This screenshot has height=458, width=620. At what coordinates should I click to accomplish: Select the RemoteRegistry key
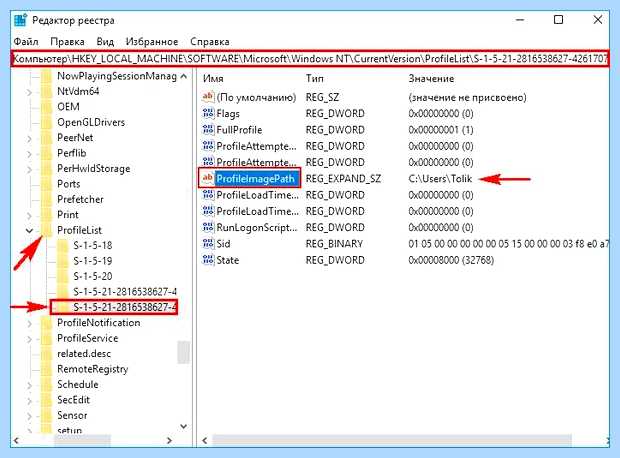93,369
